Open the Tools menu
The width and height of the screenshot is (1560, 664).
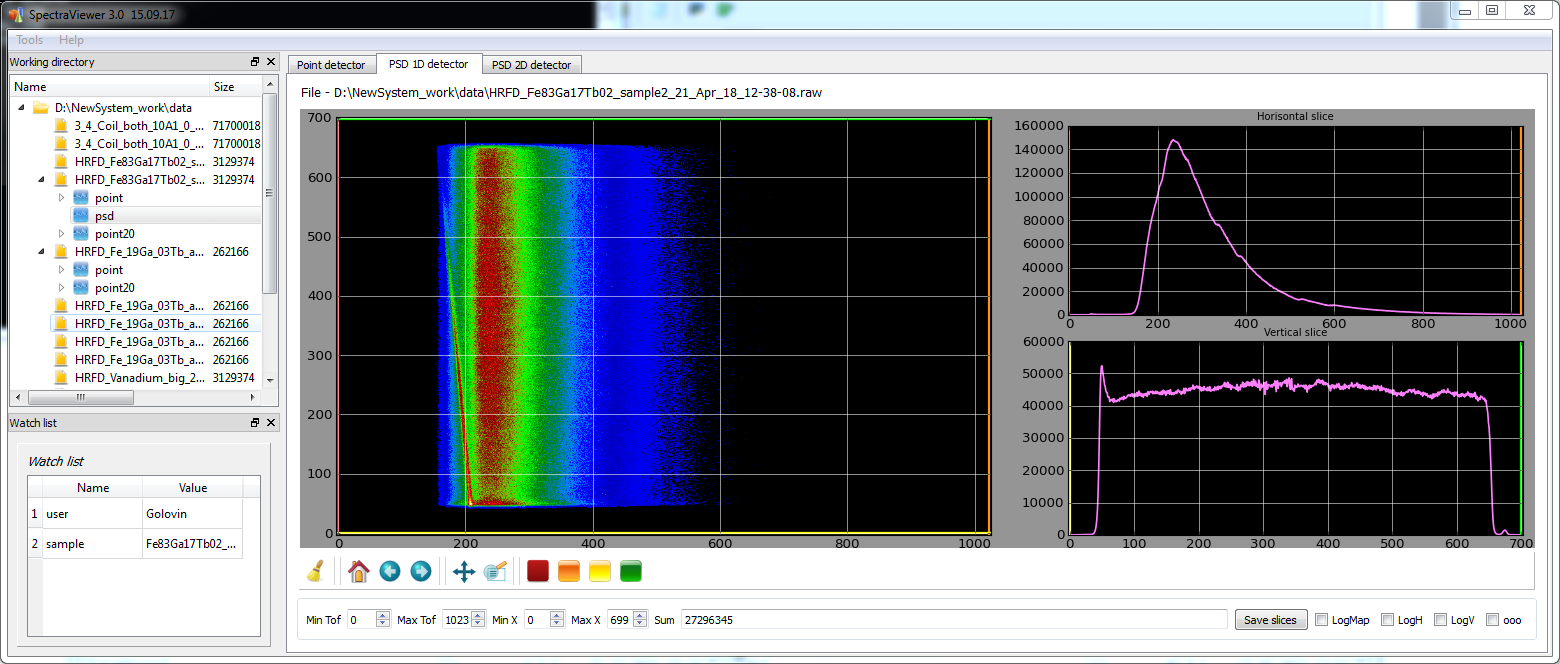[x=30, y=40]
